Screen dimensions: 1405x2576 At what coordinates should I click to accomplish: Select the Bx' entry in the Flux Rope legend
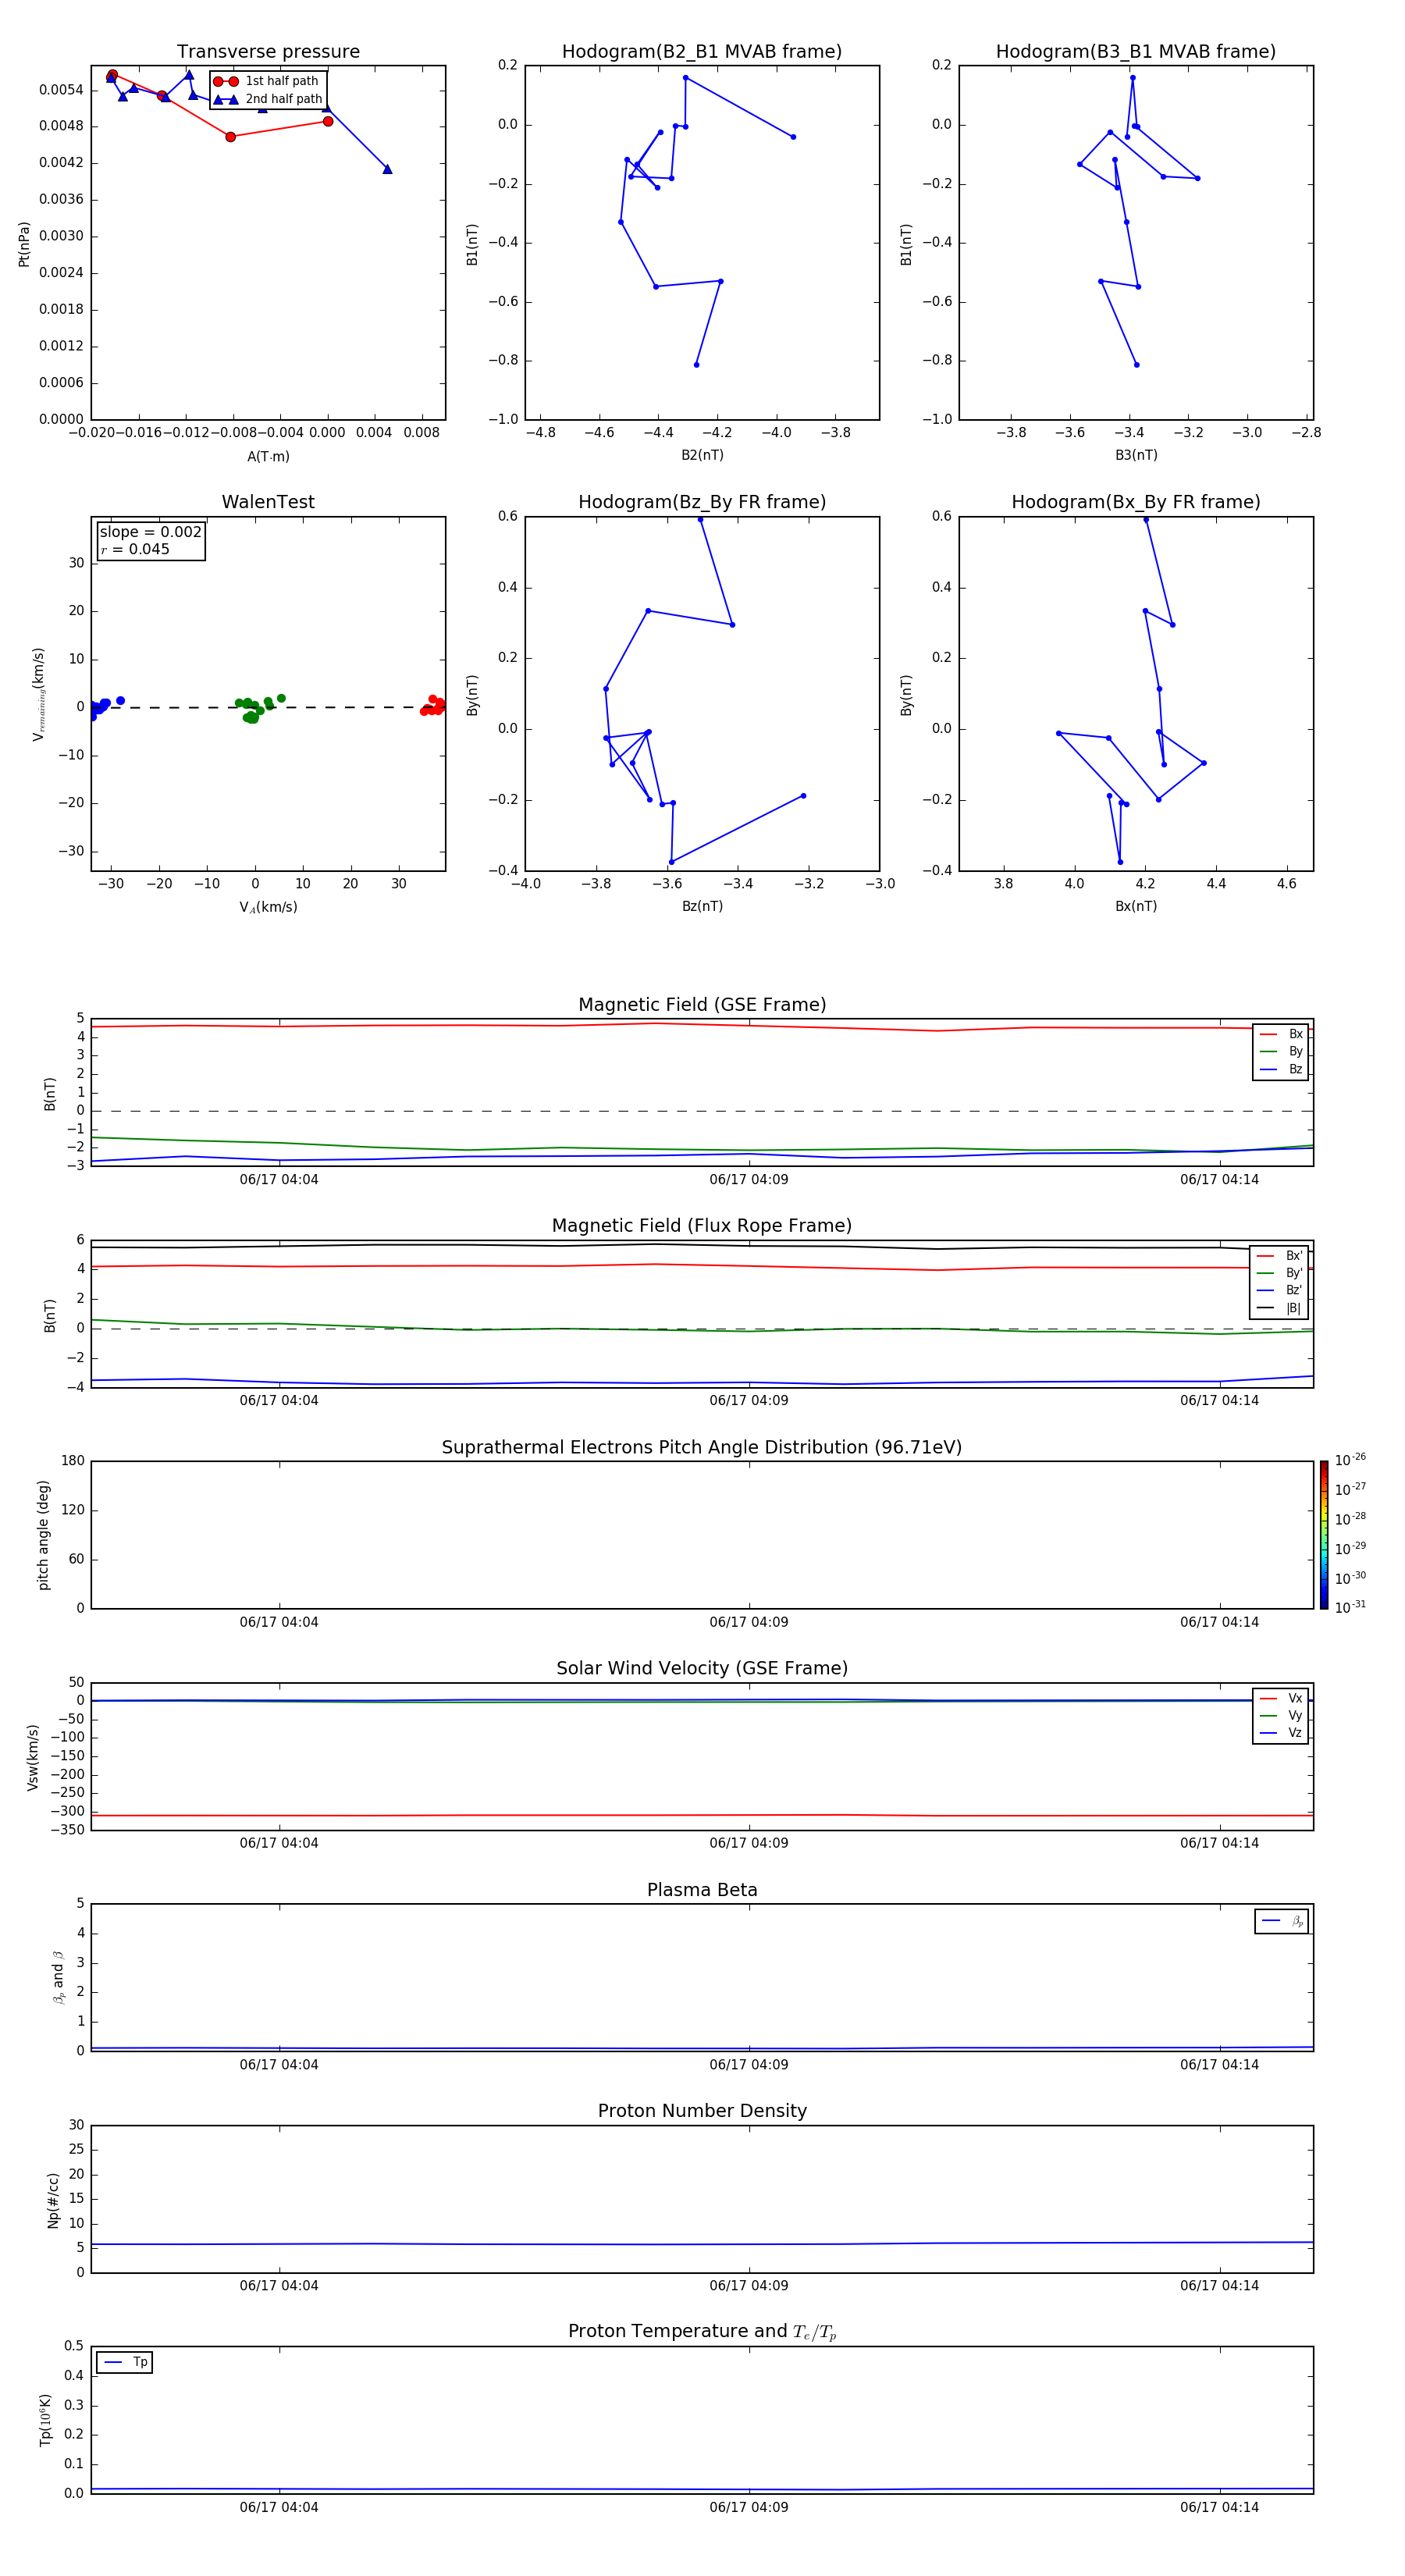coord(1280,1256)
